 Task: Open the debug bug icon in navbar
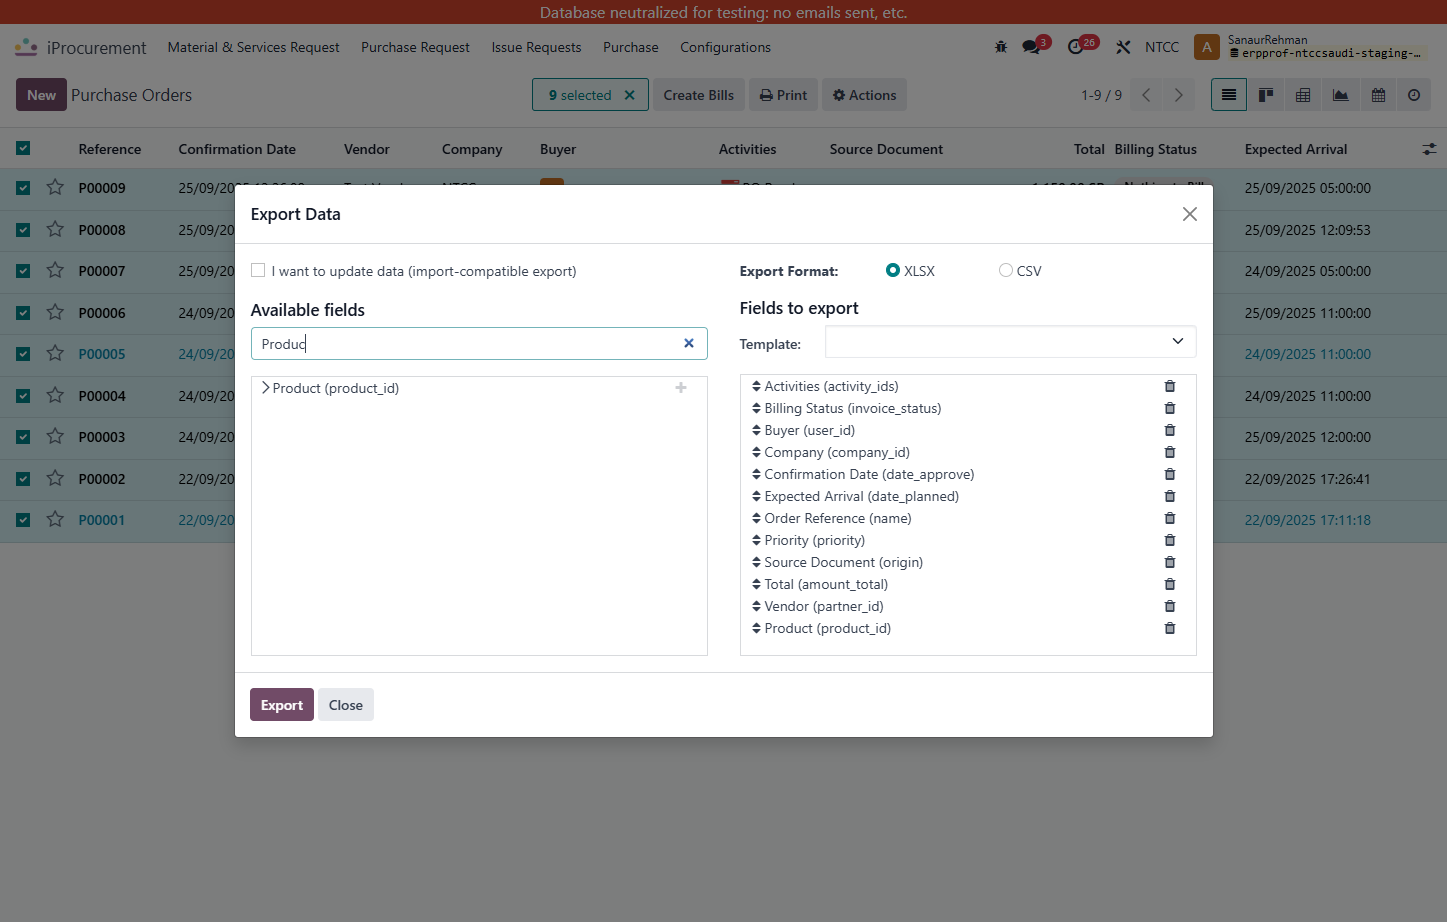(x=1001, y=47)
